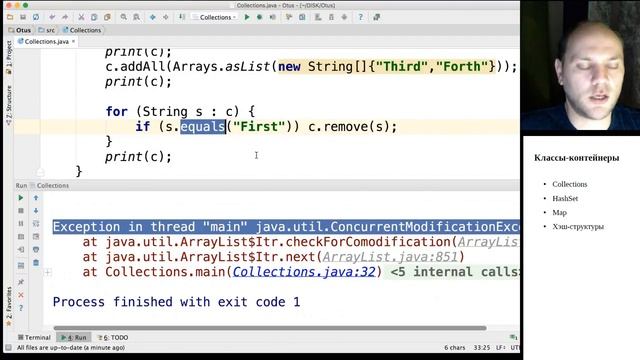Image resolution: width=640 pixels, height=360 pixels.
Task: Click the Stop square in the Run panel
Action: pyautogui.click(x=21, y=211)
